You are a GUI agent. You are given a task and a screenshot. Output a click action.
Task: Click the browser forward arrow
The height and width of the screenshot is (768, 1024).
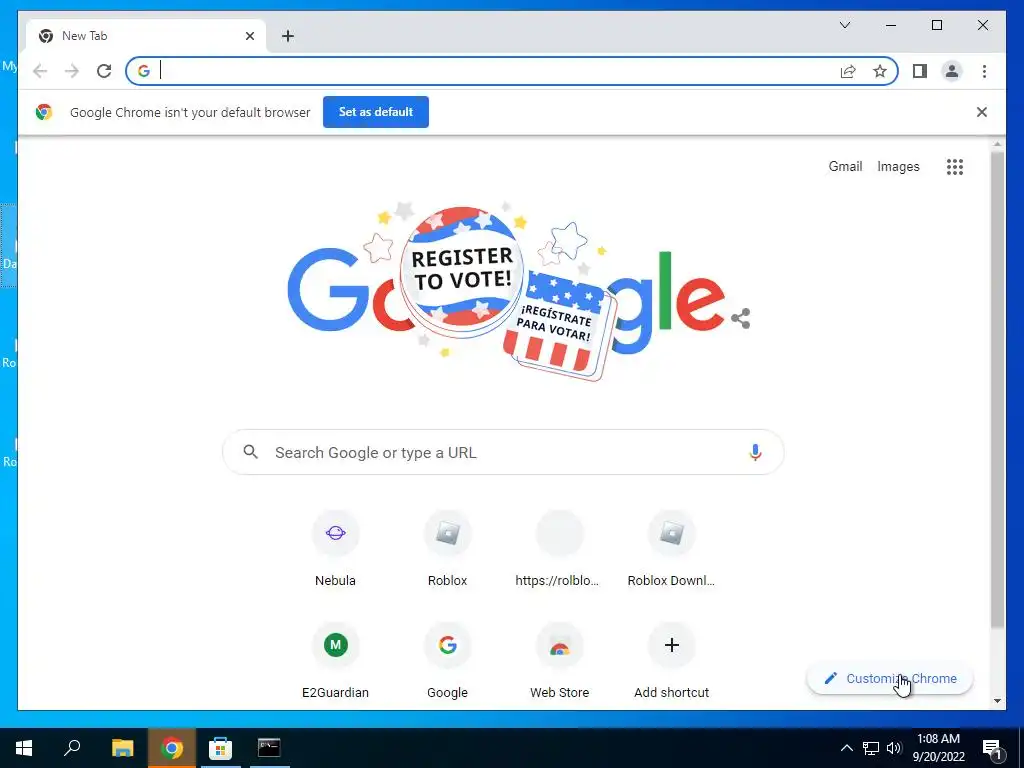pos(72,71)
